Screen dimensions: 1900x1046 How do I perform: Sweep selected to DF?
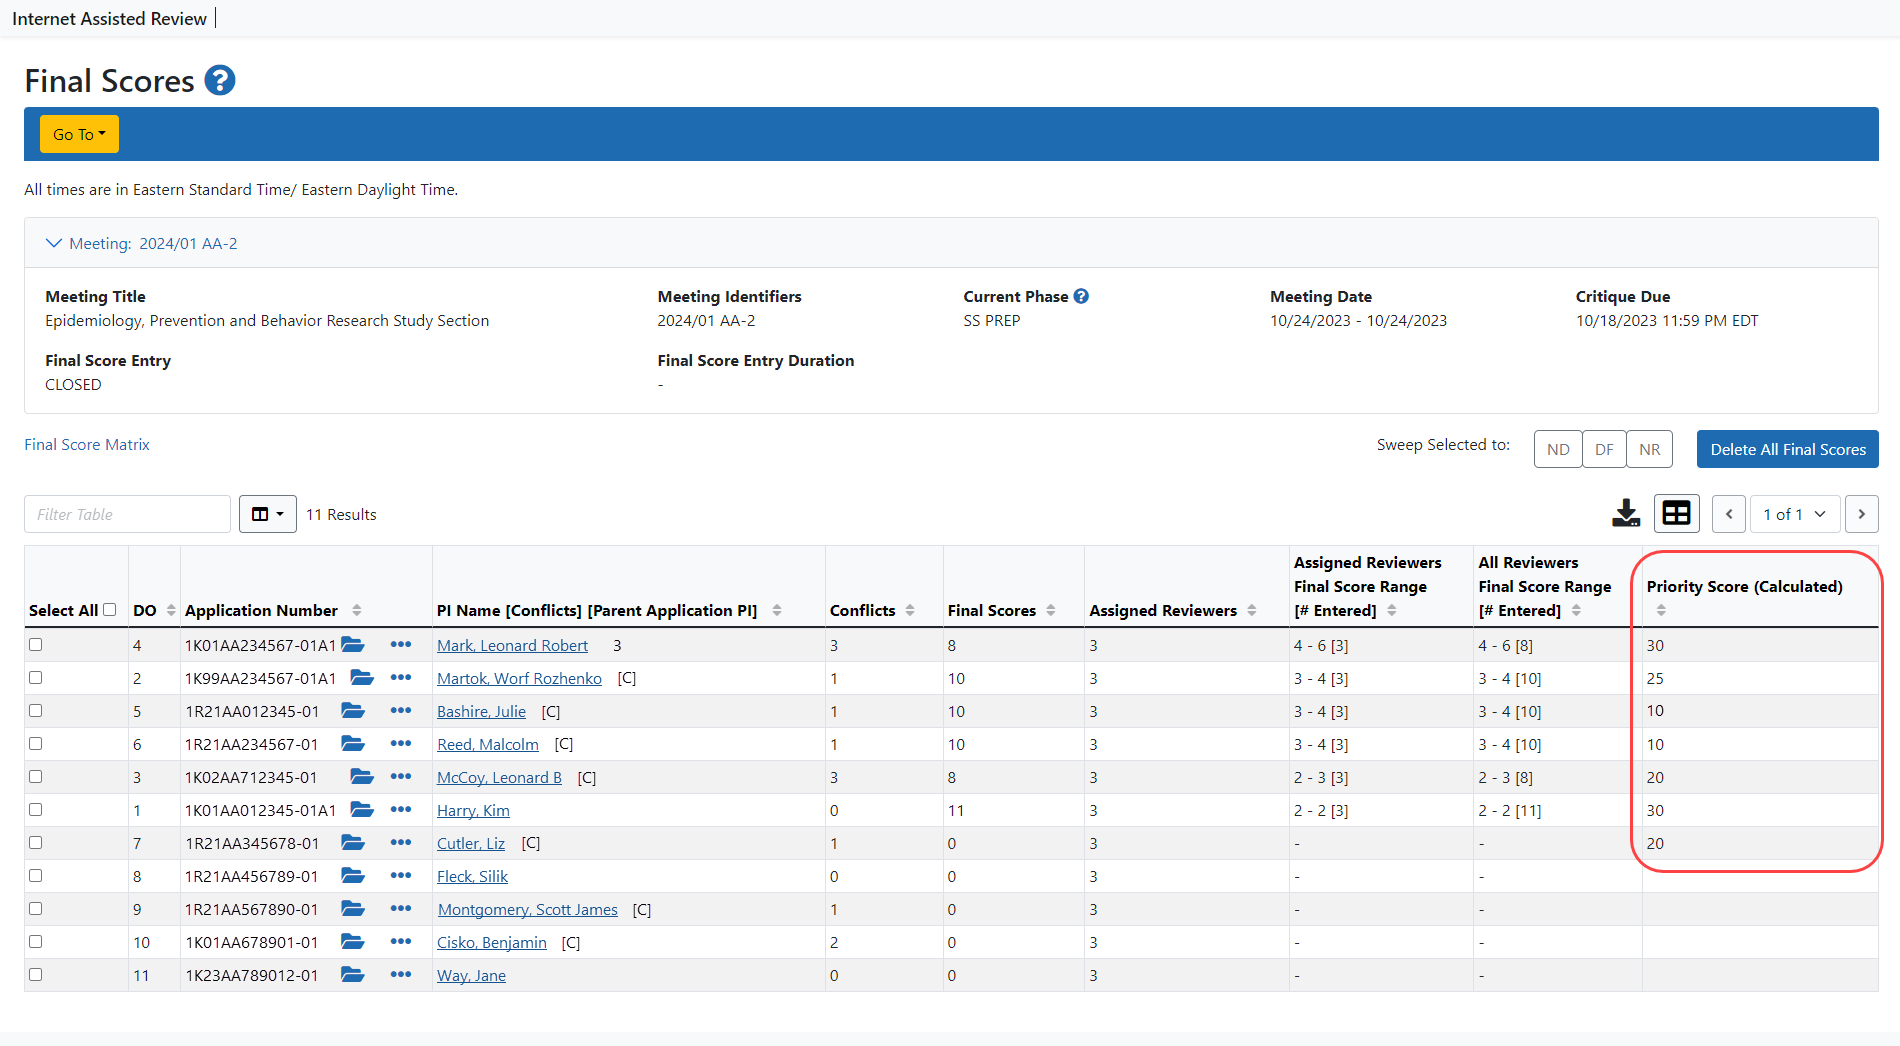pos(1604,450)
